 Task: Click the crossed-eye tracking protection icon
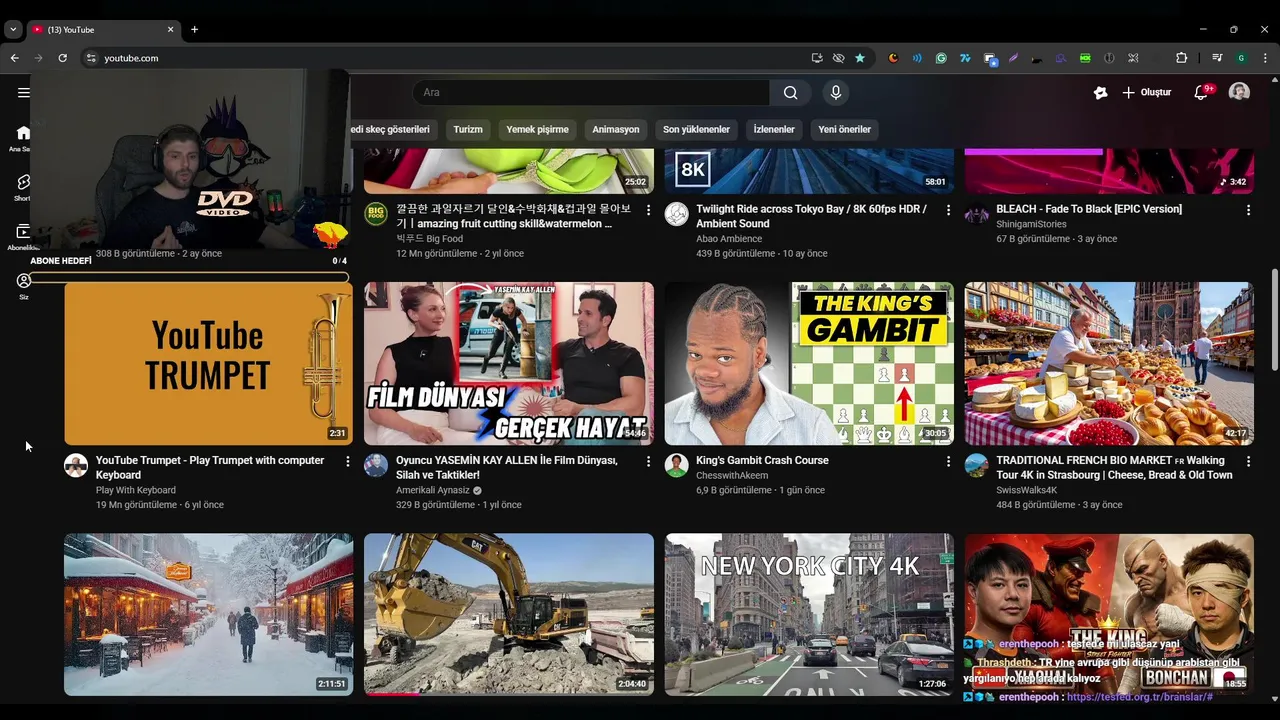(838, 58)
